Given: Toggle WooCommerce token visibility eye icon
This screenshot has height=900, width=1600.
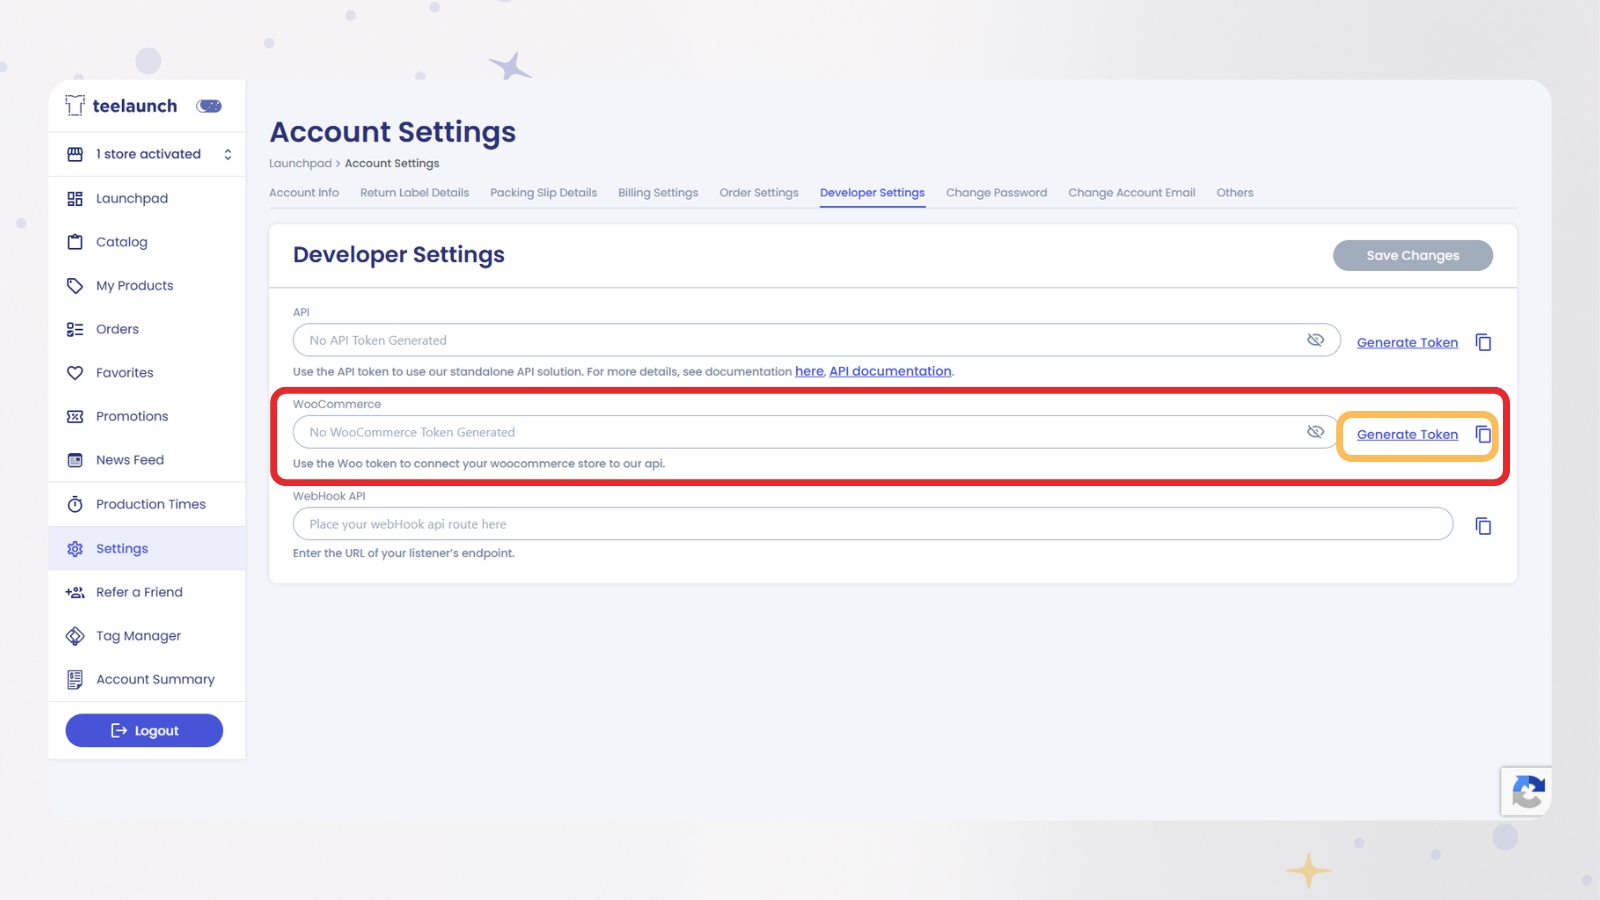Looking at the screenshot, I should (1315, 432).
